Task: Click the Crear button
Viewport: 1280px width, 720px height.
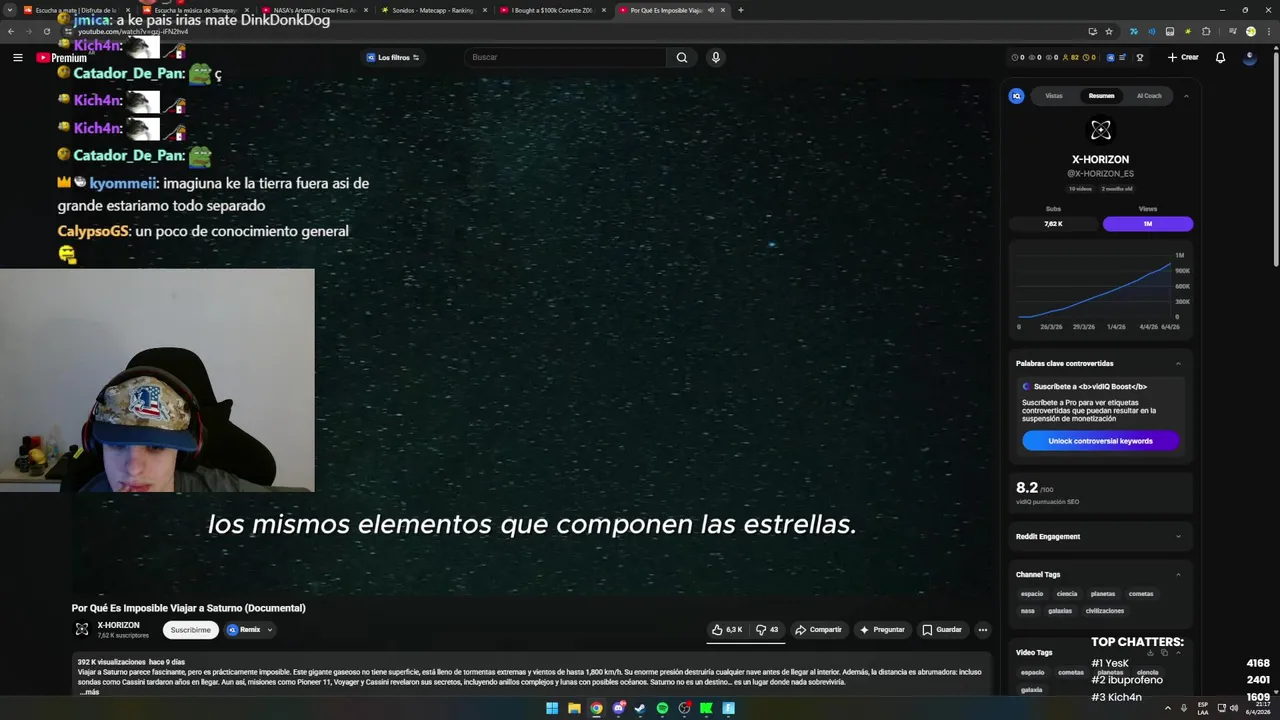Action: 1183,57
